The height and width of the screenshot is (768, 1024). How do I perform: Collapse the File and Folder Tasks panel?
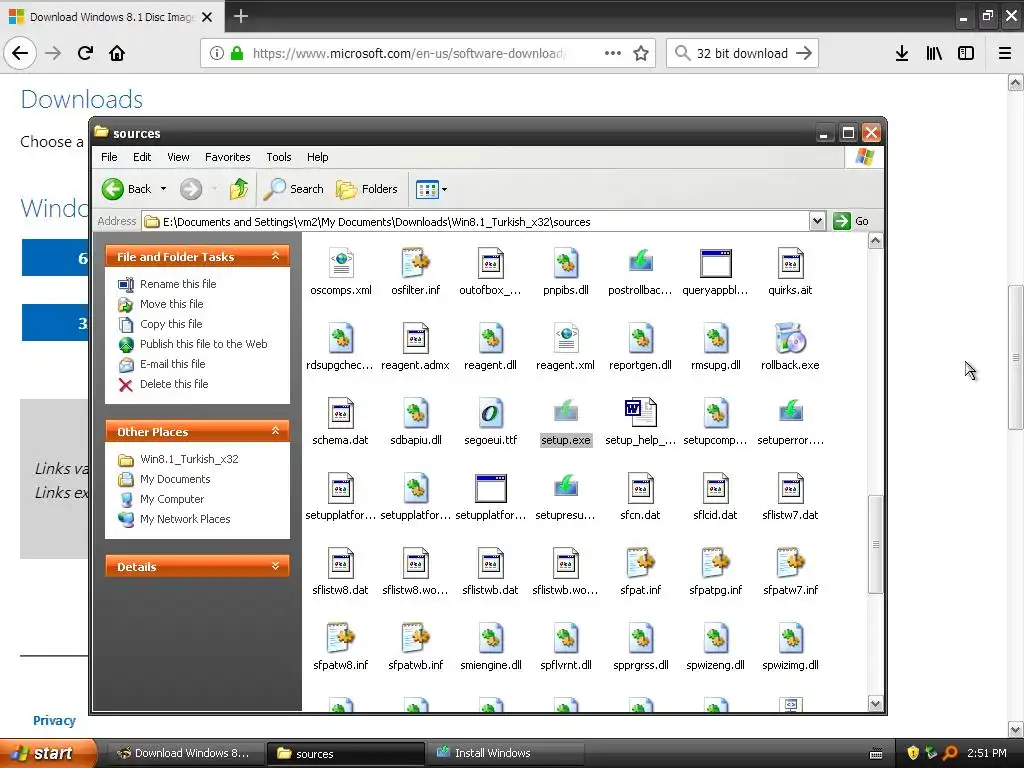(275, 256)
